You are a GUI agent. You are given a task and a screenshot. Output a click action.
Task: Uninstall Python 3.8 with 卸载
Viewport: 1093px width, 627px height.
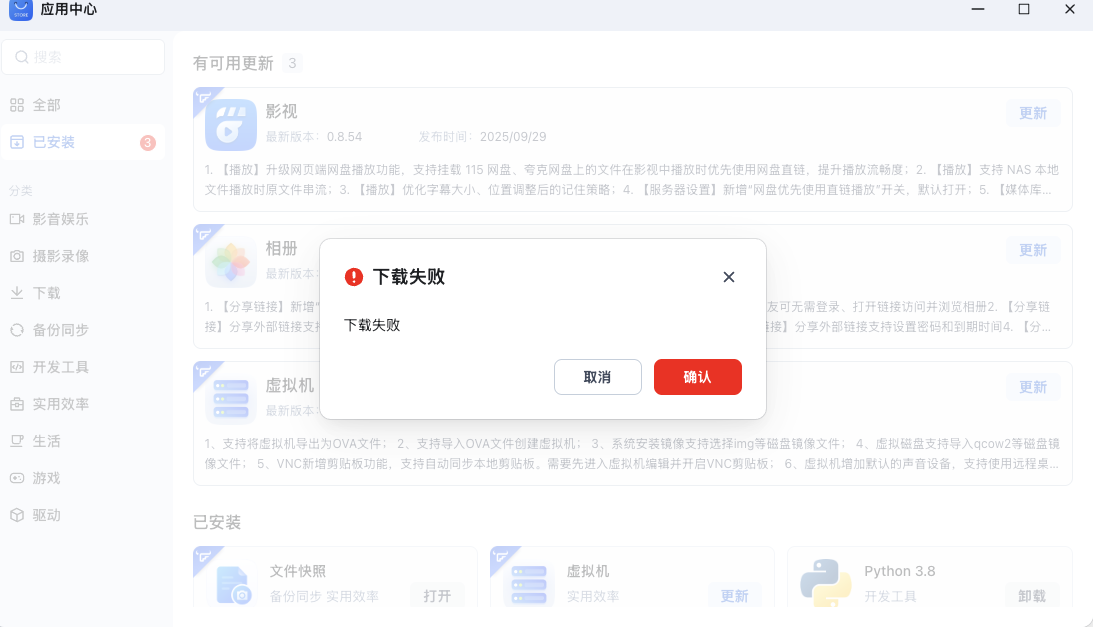click(x=1032, y=596)
